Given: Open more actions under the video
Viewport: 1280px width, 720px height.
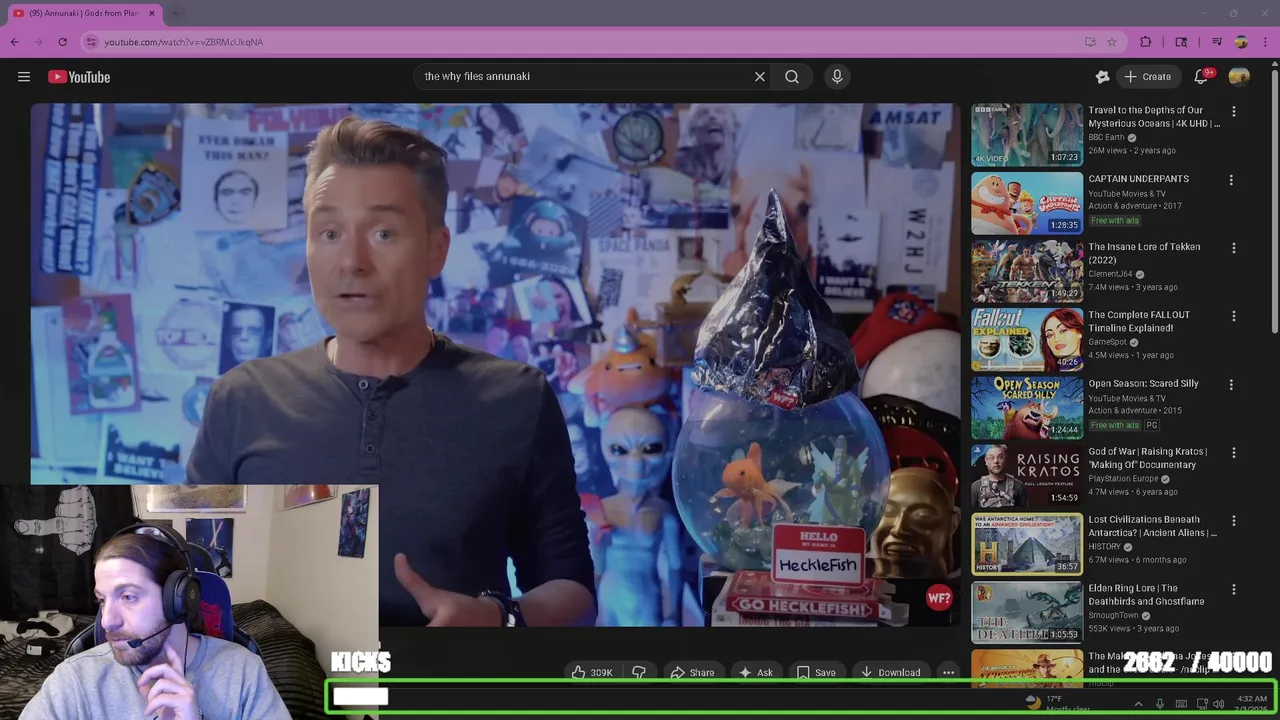Looking at the screenshot, I should (x=948, y=673).
